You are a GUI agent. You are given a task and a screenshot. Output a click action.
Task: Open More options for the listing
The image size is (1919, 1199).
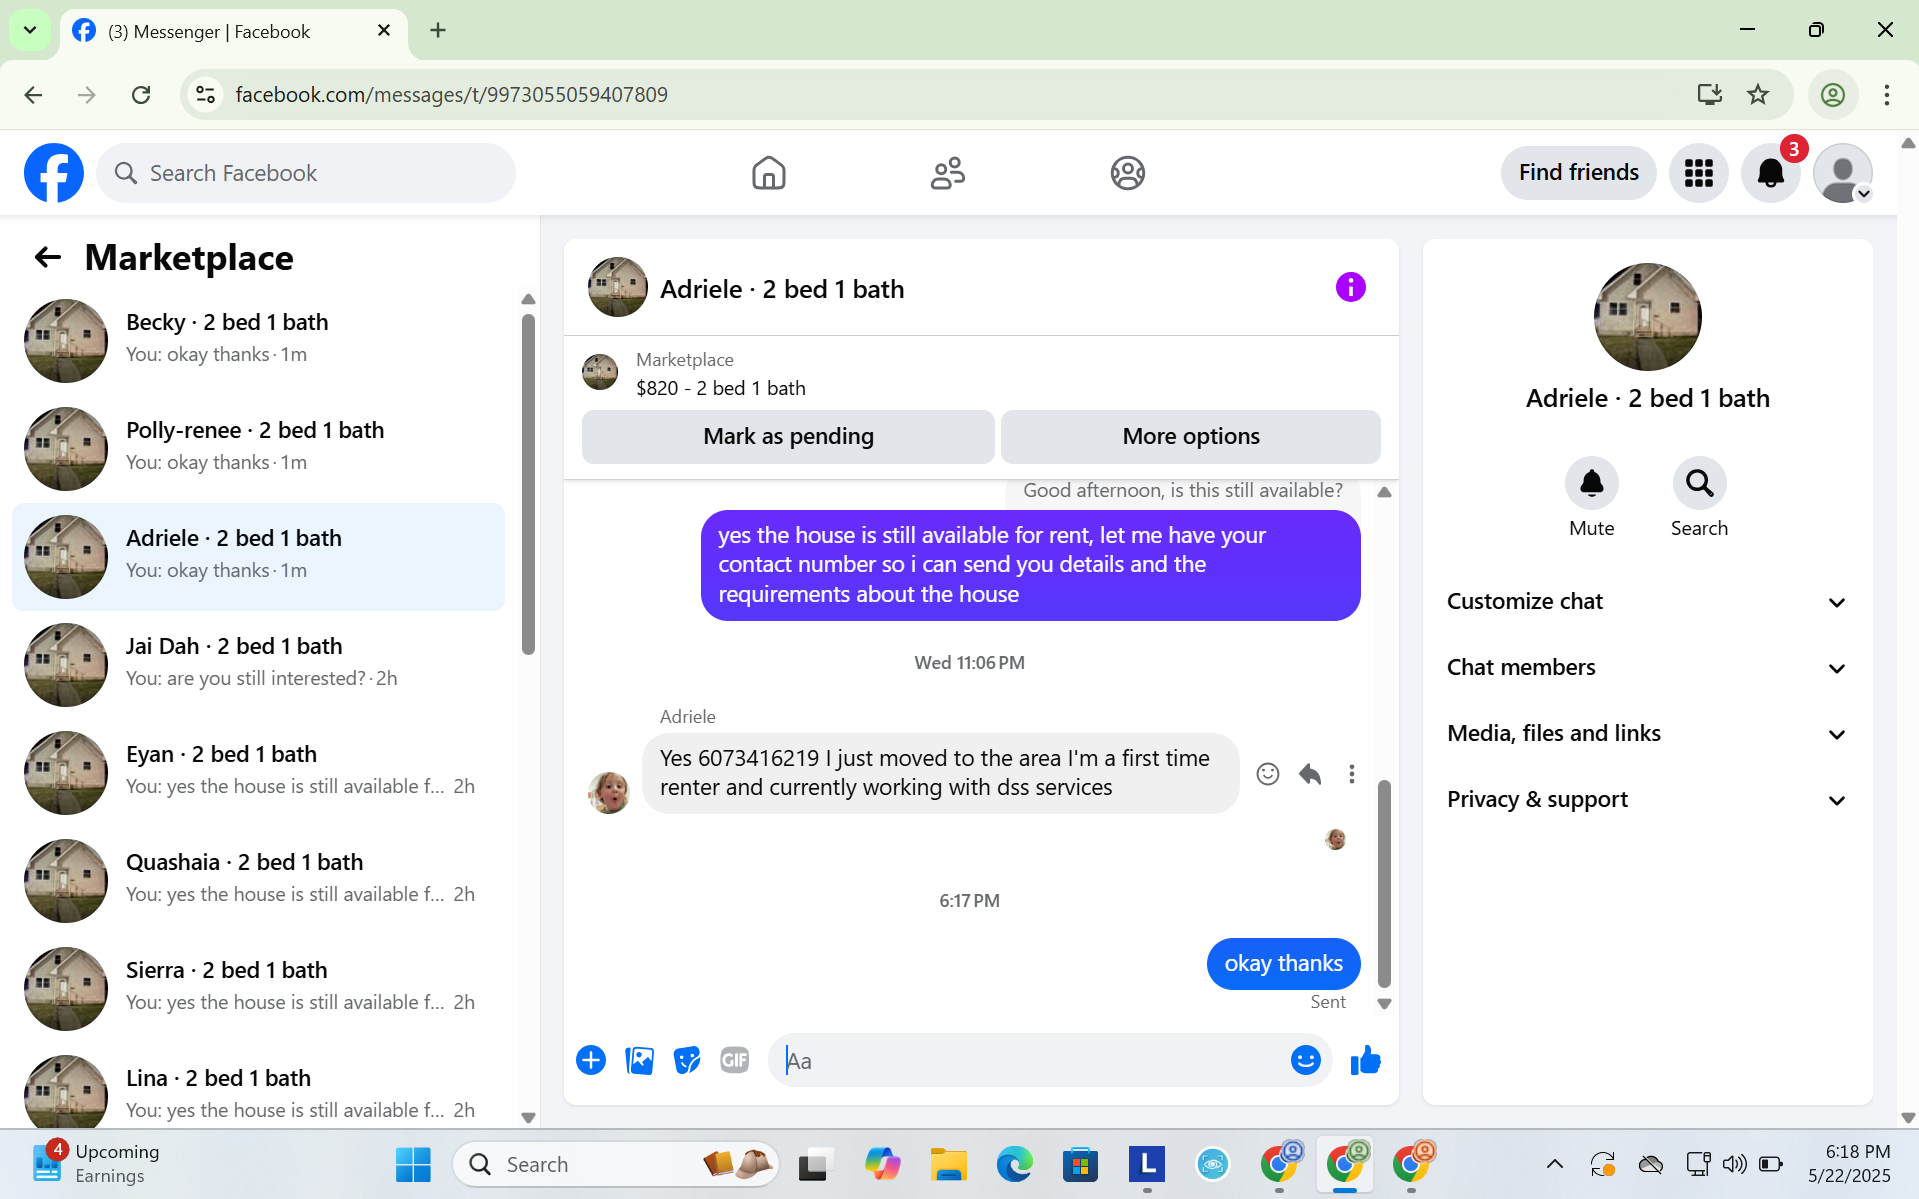(x=1190, y=437)
